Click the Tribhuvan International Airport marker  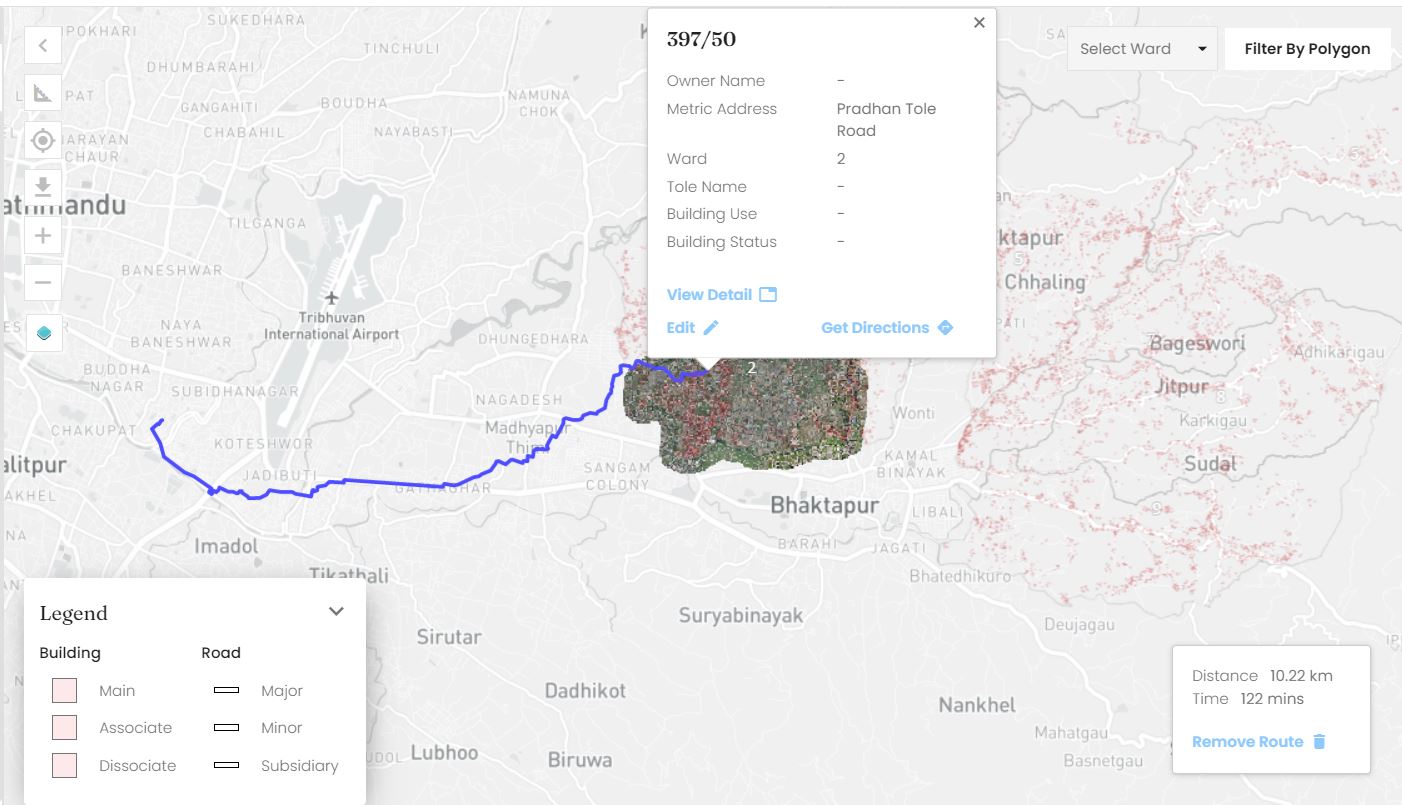pyautogui.click(x=332, y=298)
